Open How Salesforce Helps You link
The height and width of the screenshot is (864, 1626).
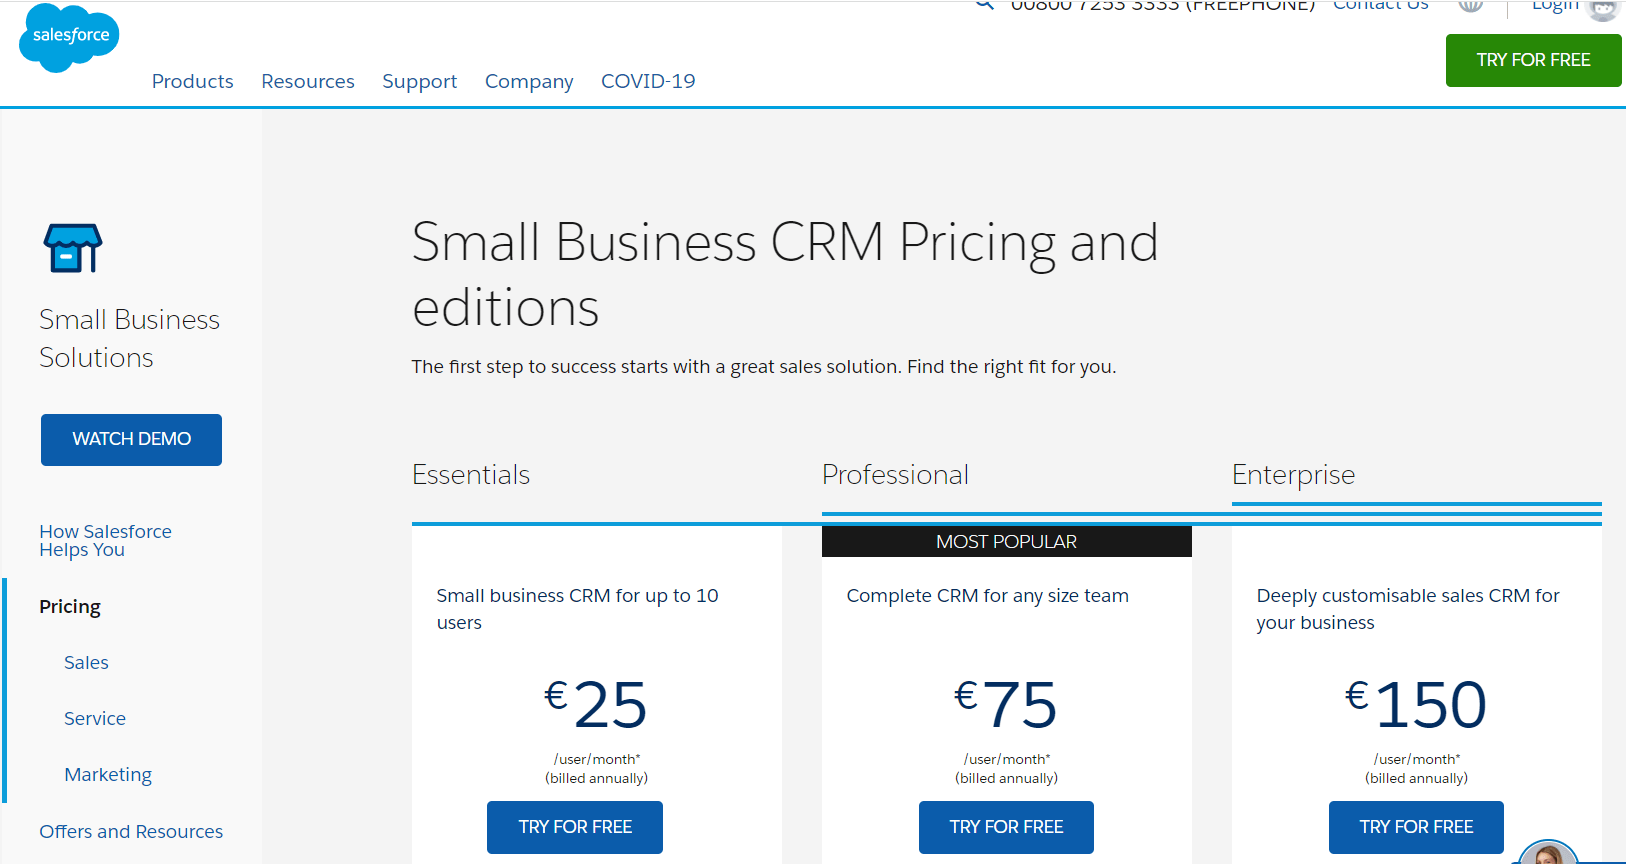[x=105, y=540]
